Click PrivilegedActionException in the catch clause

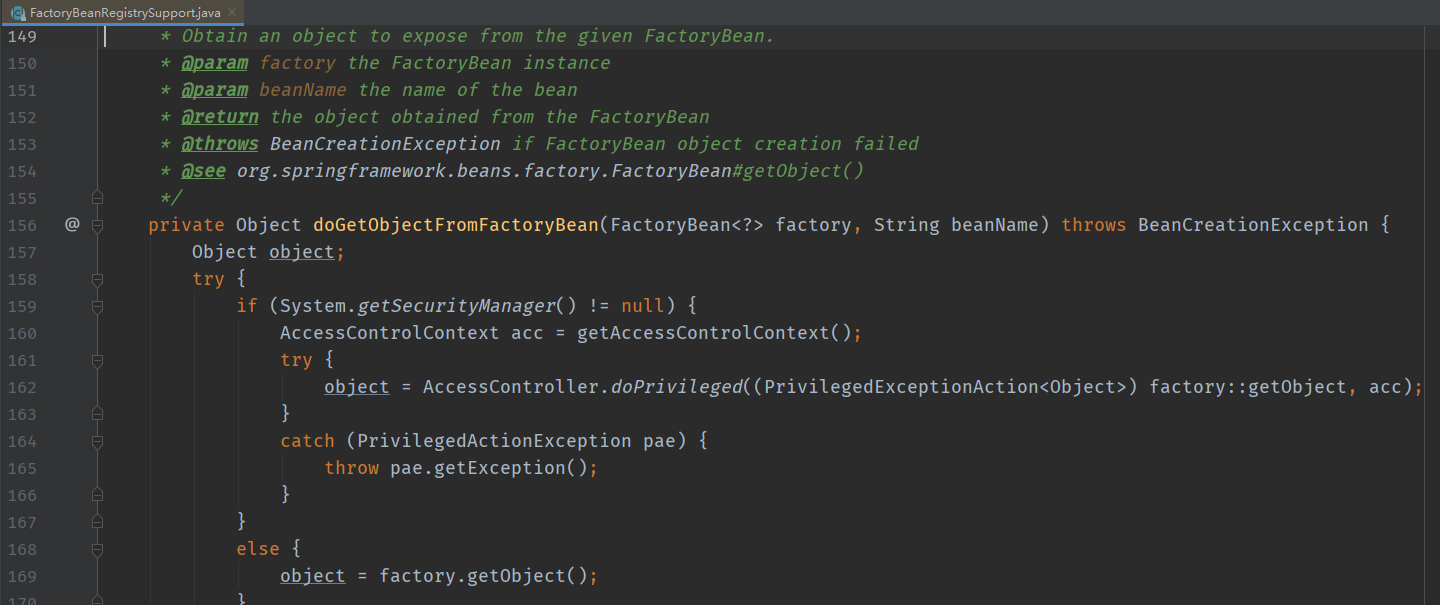pyautogui.click(x=494, y=441)
